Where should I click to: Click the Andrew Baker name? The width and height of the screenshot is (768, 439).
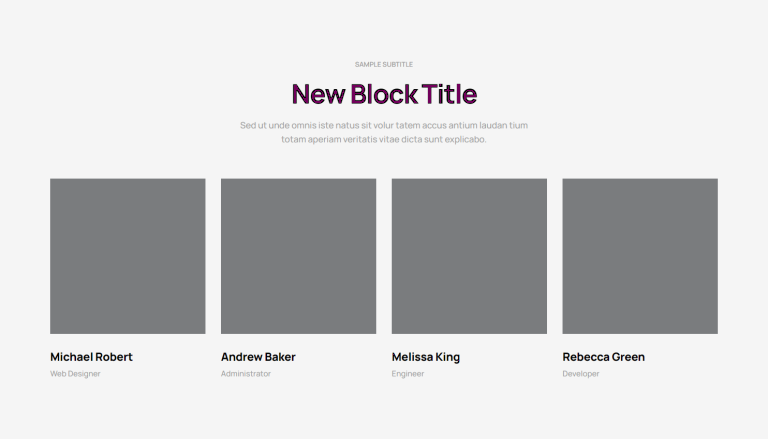pos(258,357)
